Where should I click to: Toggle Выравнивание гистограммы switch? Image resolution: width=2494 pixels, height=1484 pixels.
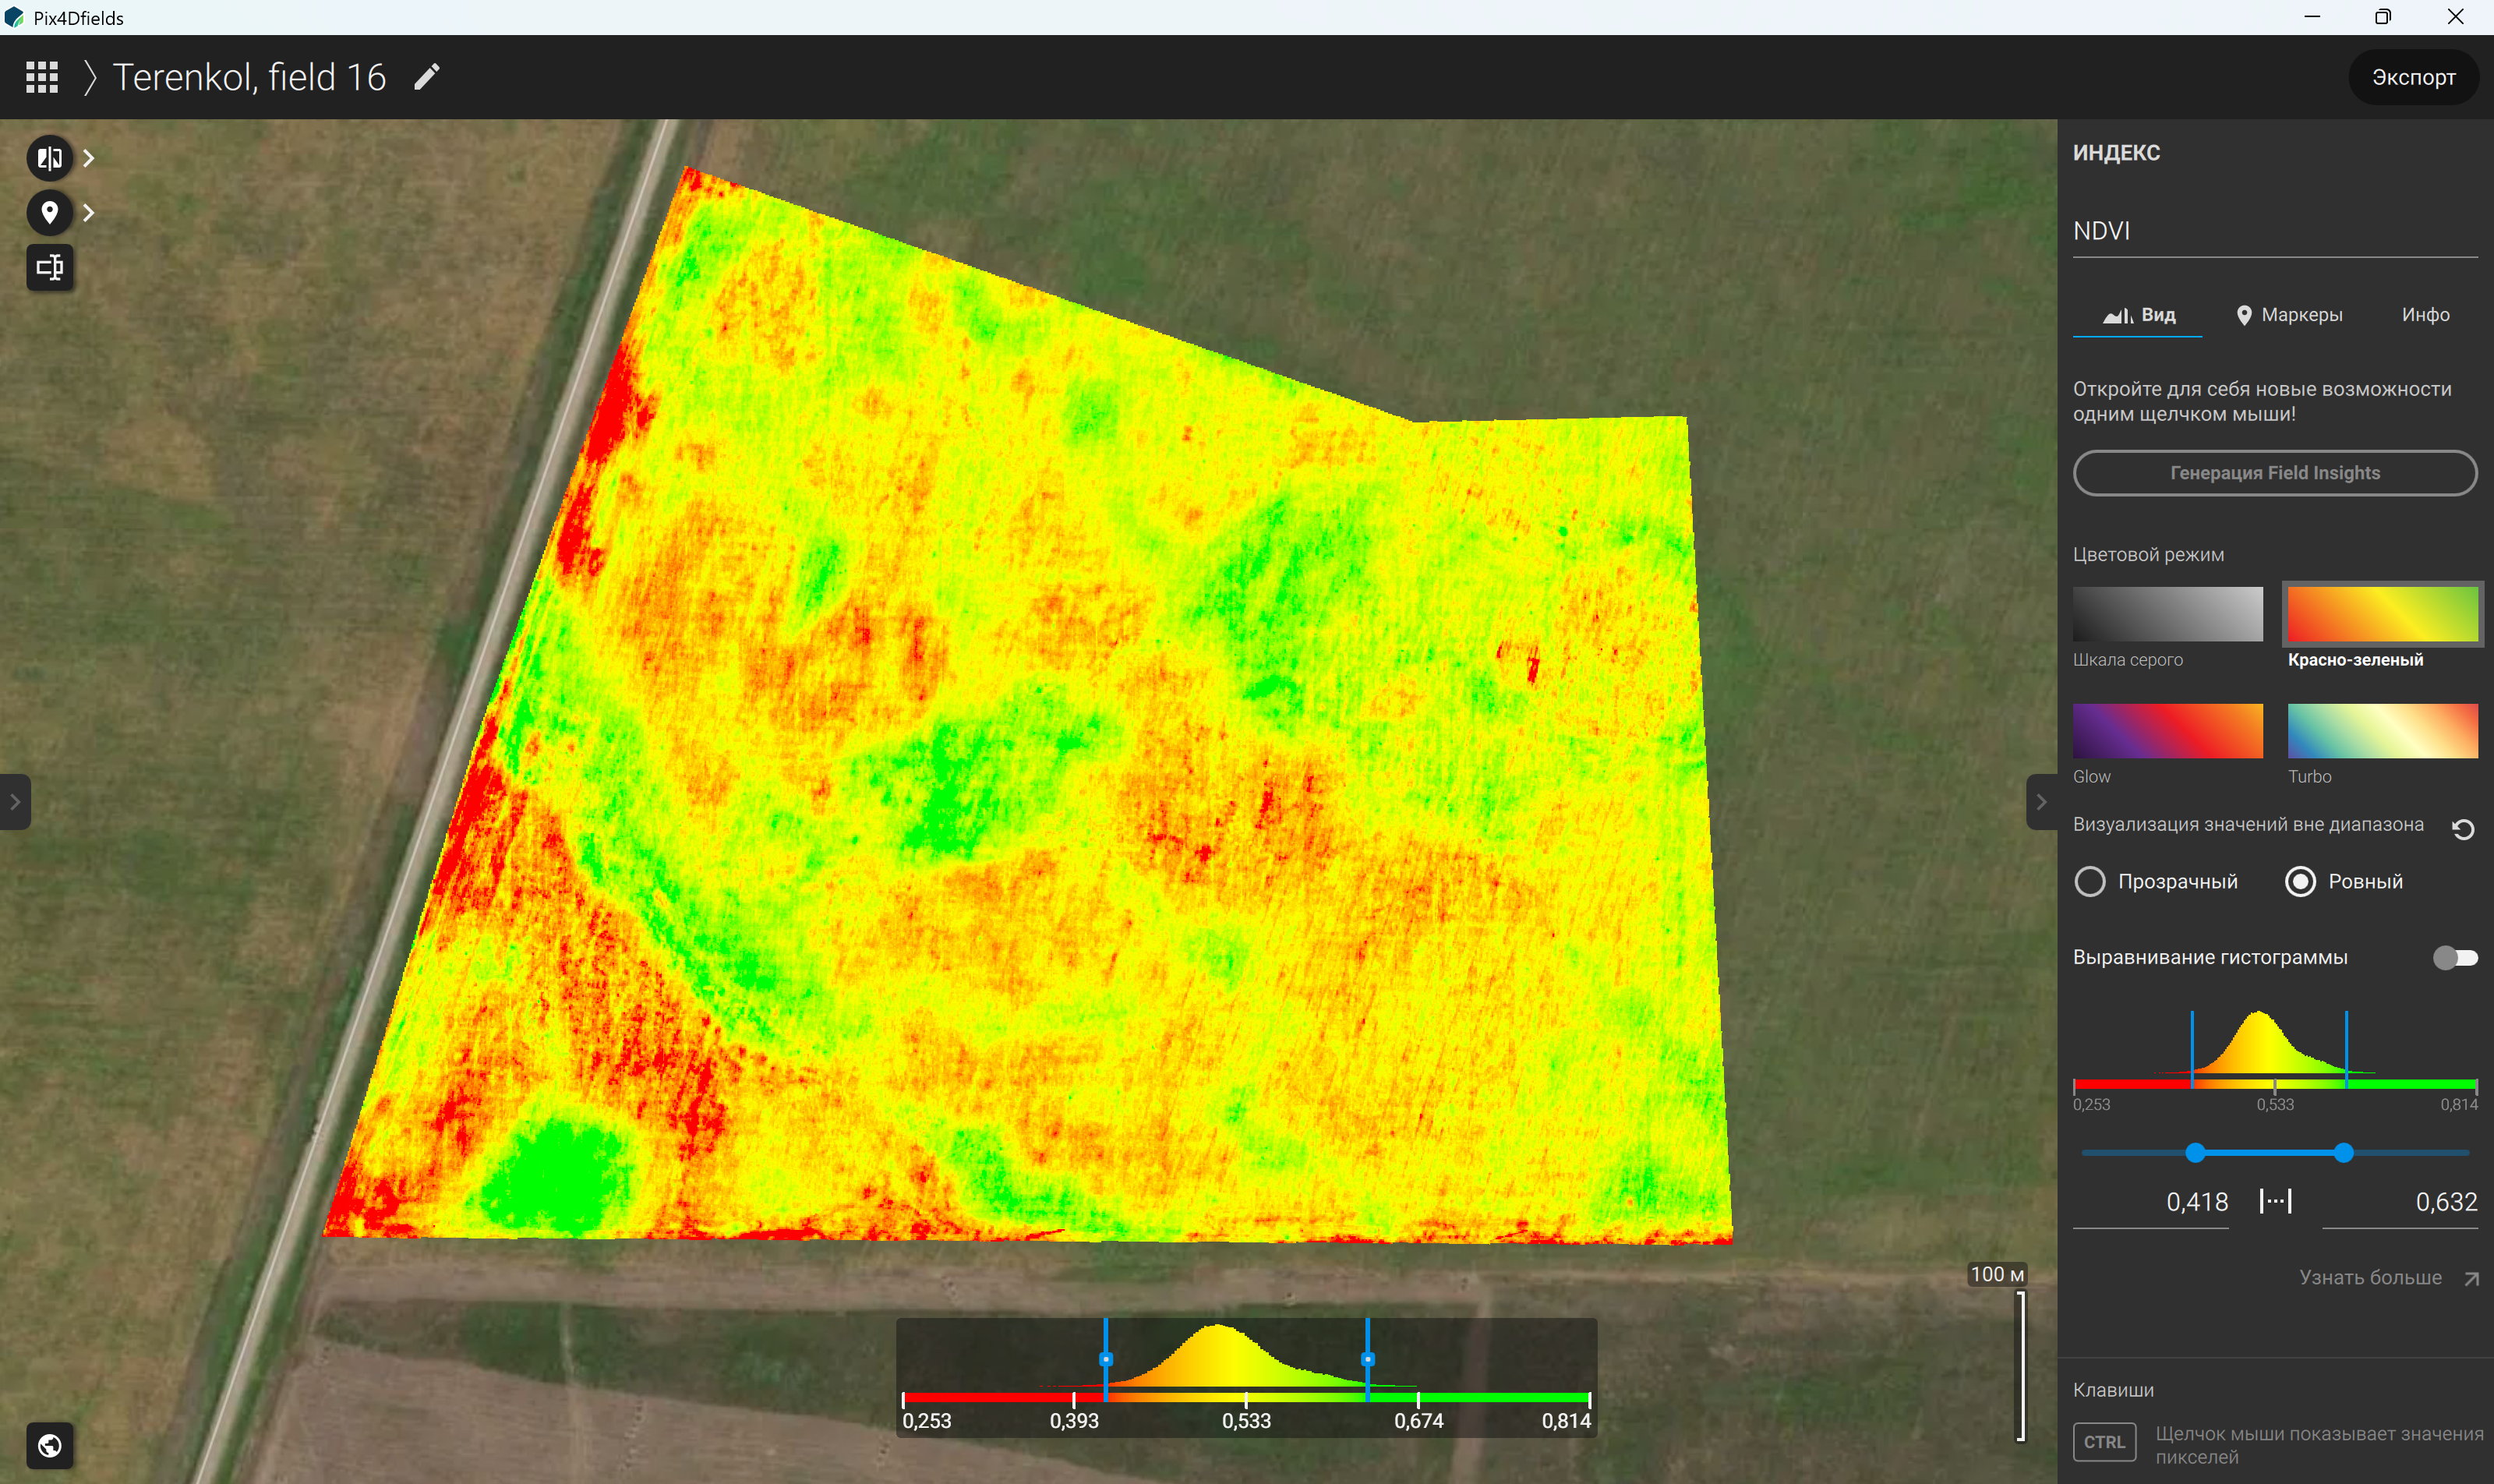point(2455,958)
